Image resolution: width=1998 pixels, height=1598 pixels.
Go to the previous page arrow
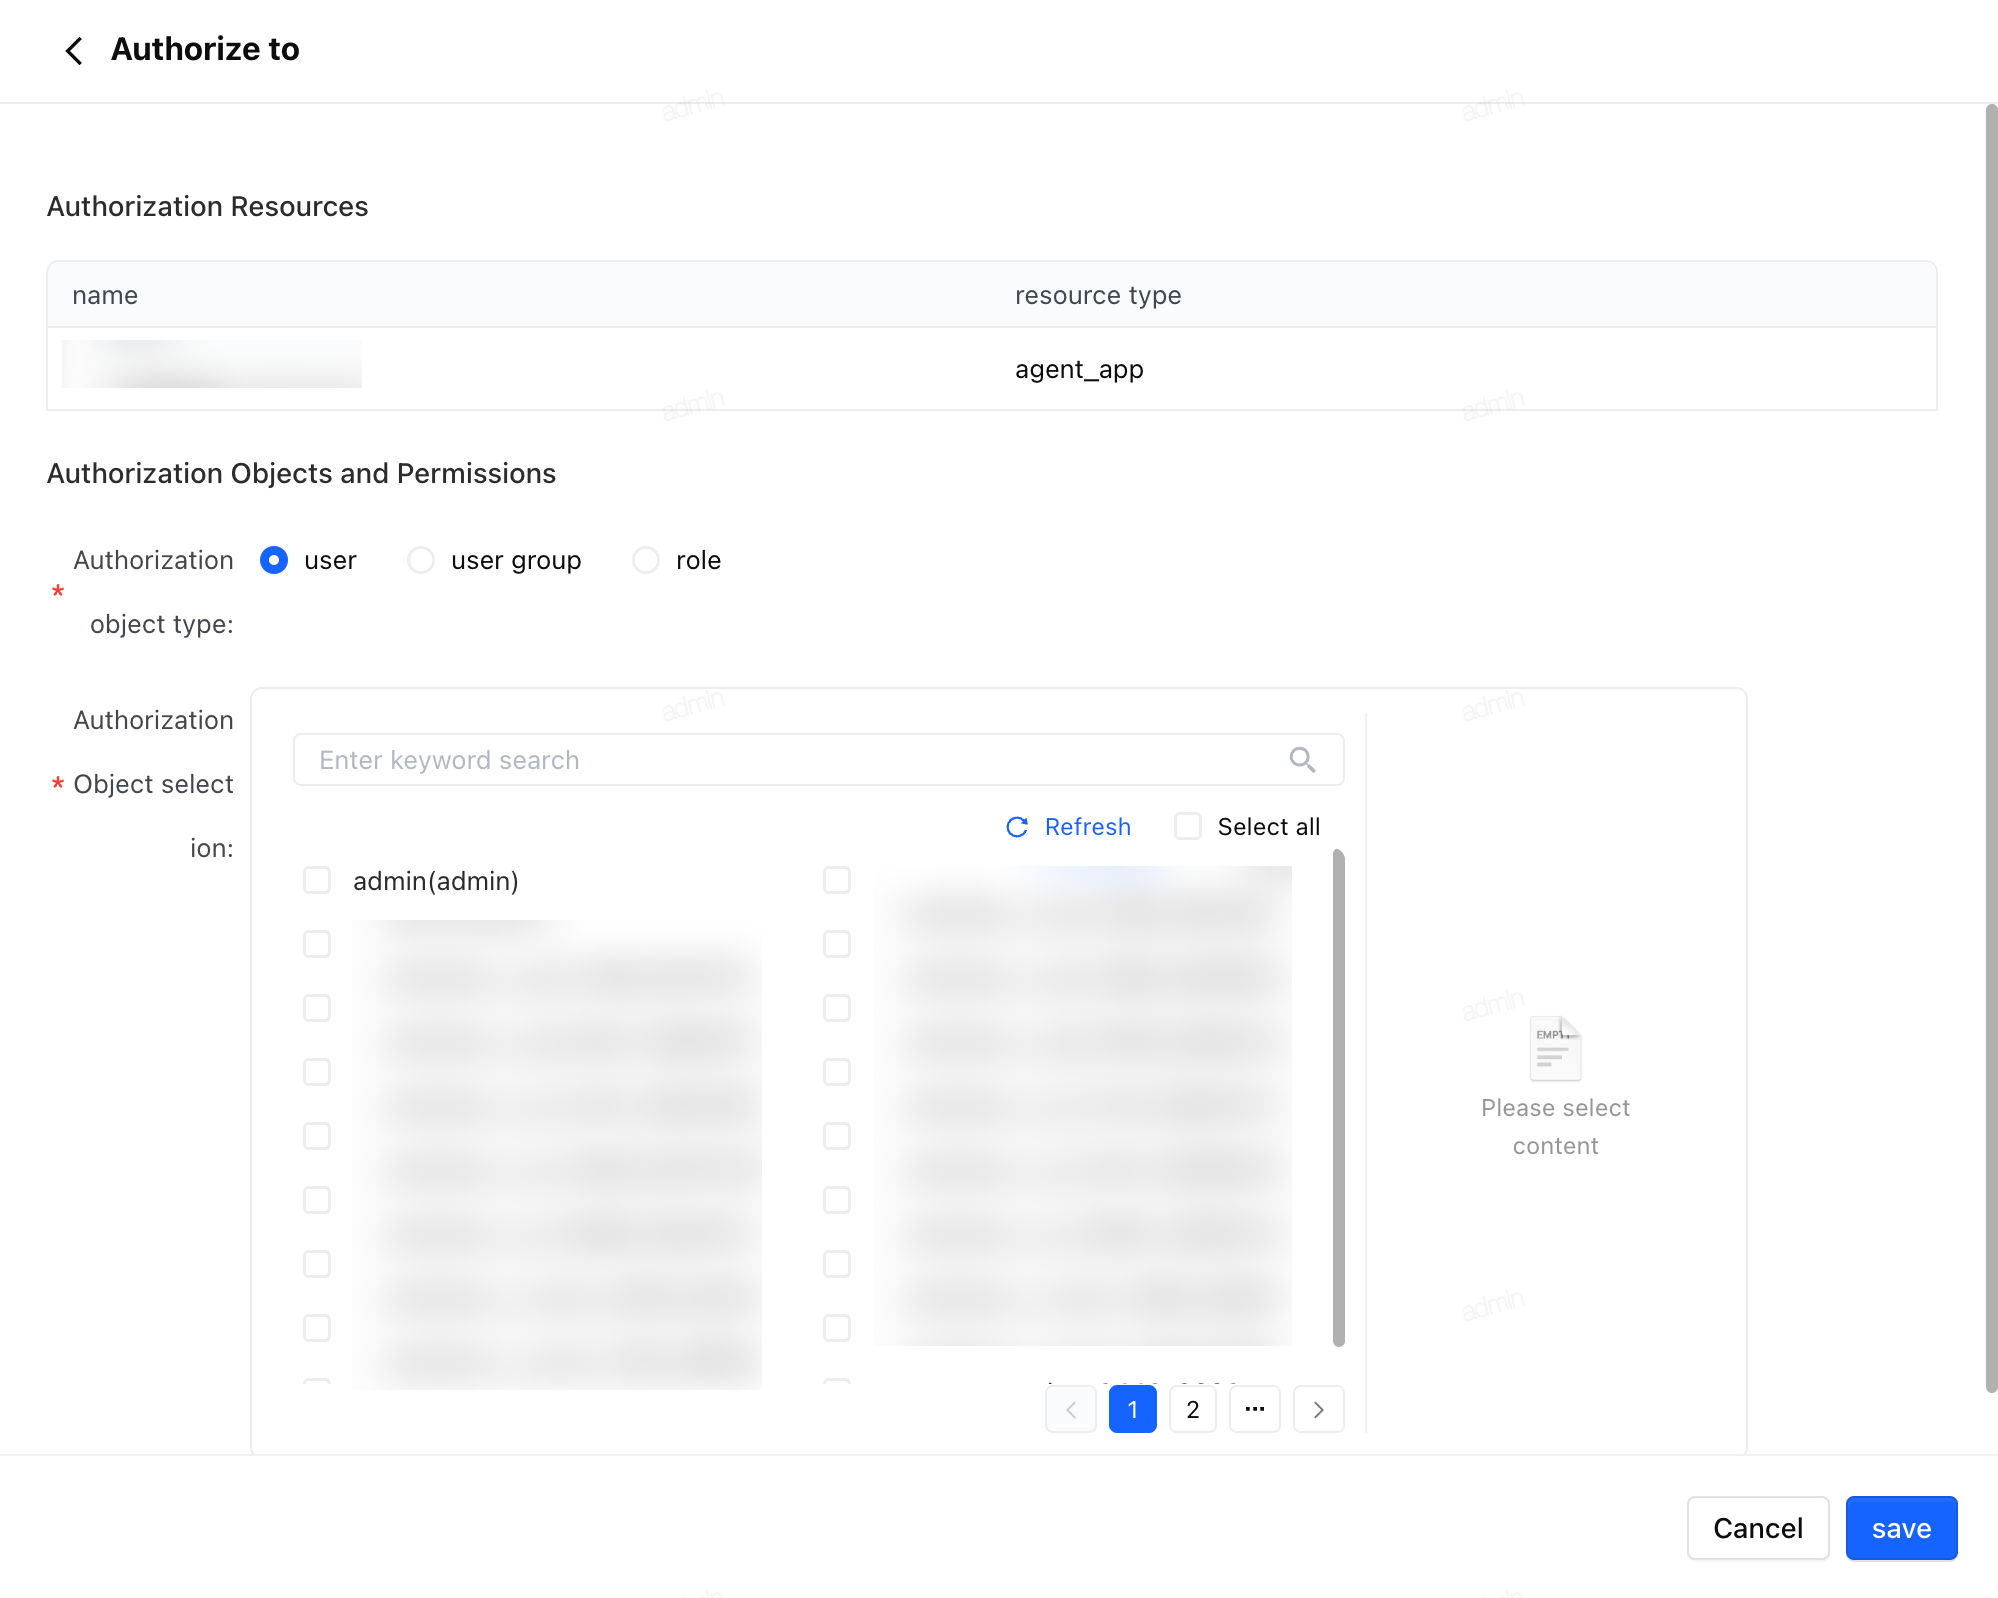point(1071,1409)
